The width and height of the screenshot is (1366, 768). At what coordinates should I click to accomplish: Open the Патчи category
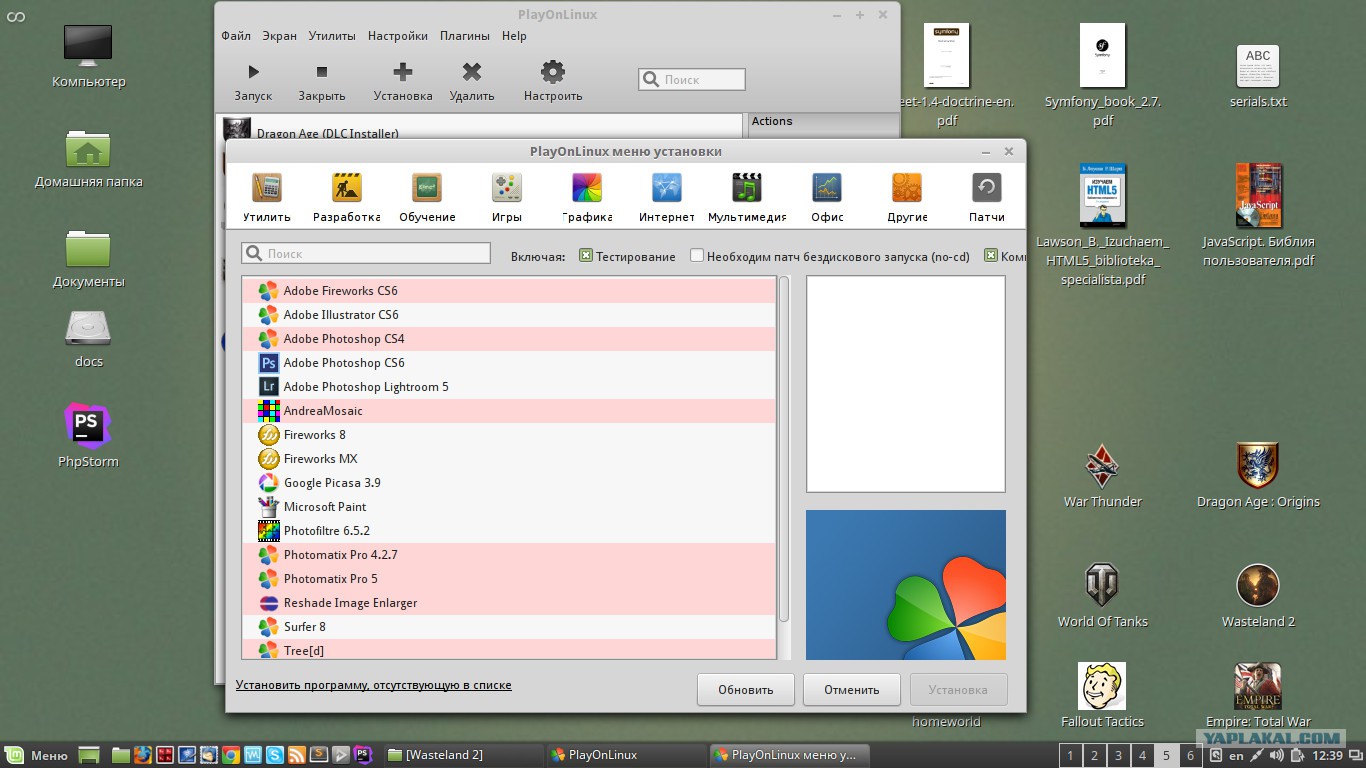point(987,197)
